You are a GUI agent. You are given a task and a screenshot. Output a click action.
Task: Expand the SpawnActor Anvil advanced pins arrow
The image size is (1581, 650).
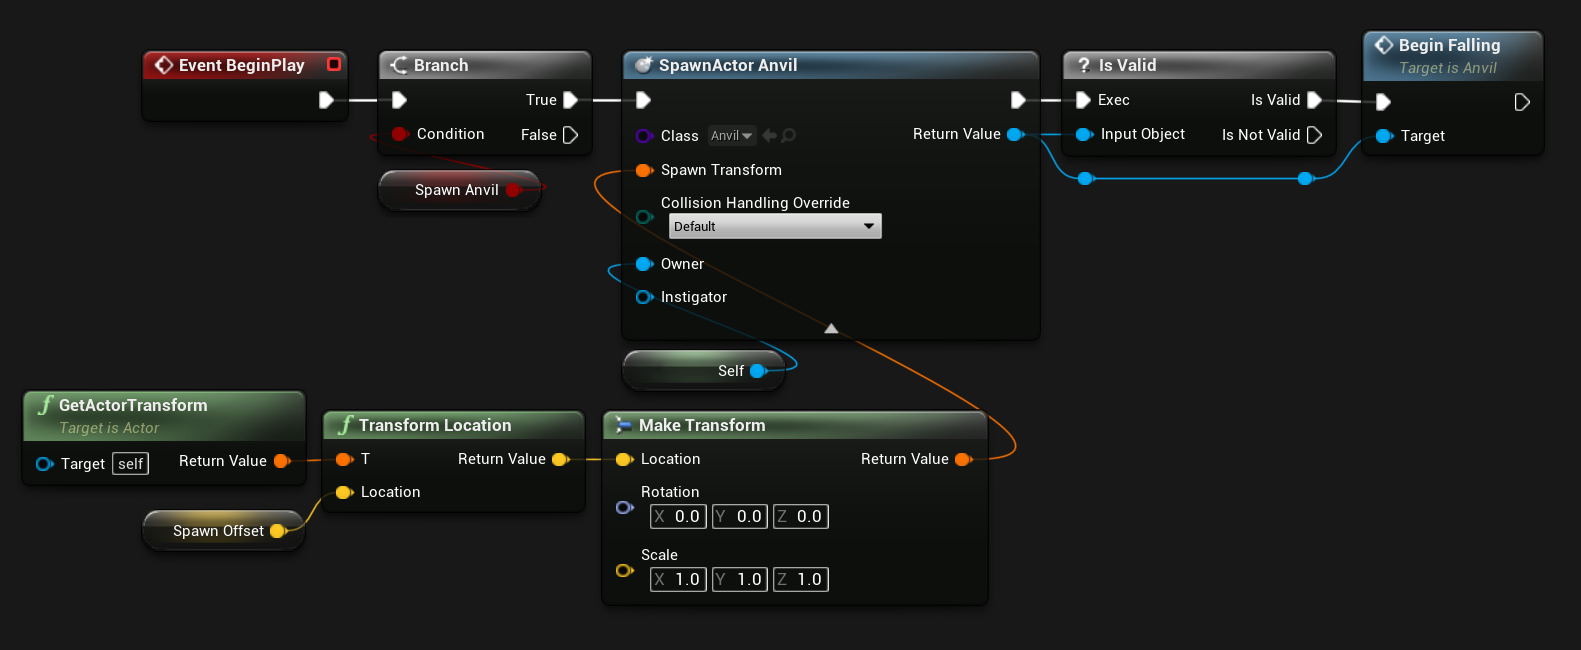click(831, 328)
